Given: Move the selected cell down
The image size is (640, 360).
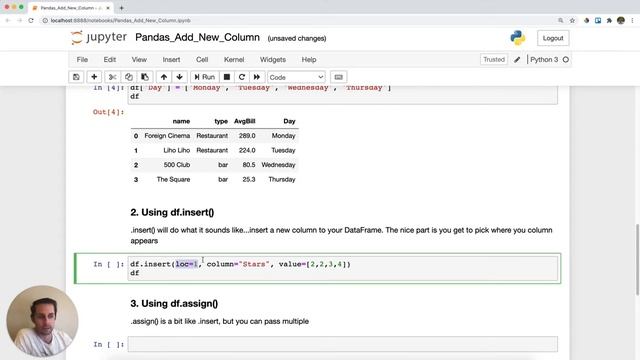Looking at the screenshot, I should 179,77.
